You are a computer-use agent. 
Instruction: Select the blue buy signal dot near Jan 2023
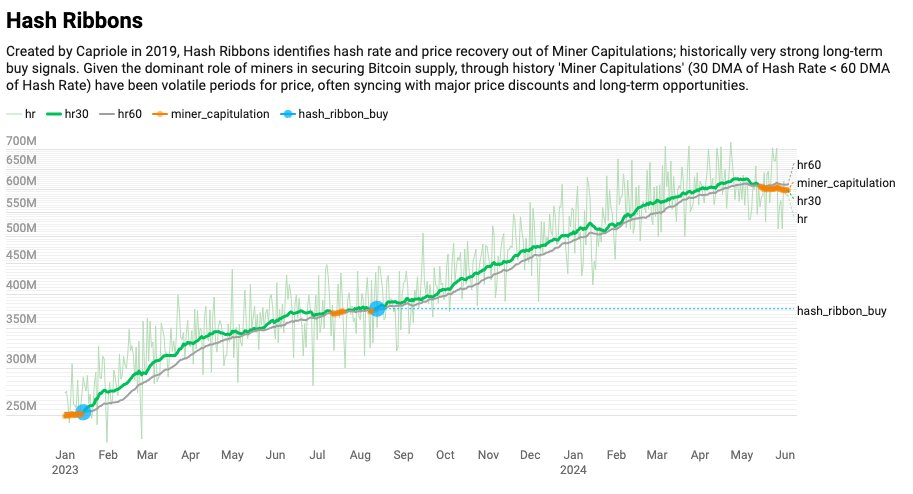click(83, 412)
